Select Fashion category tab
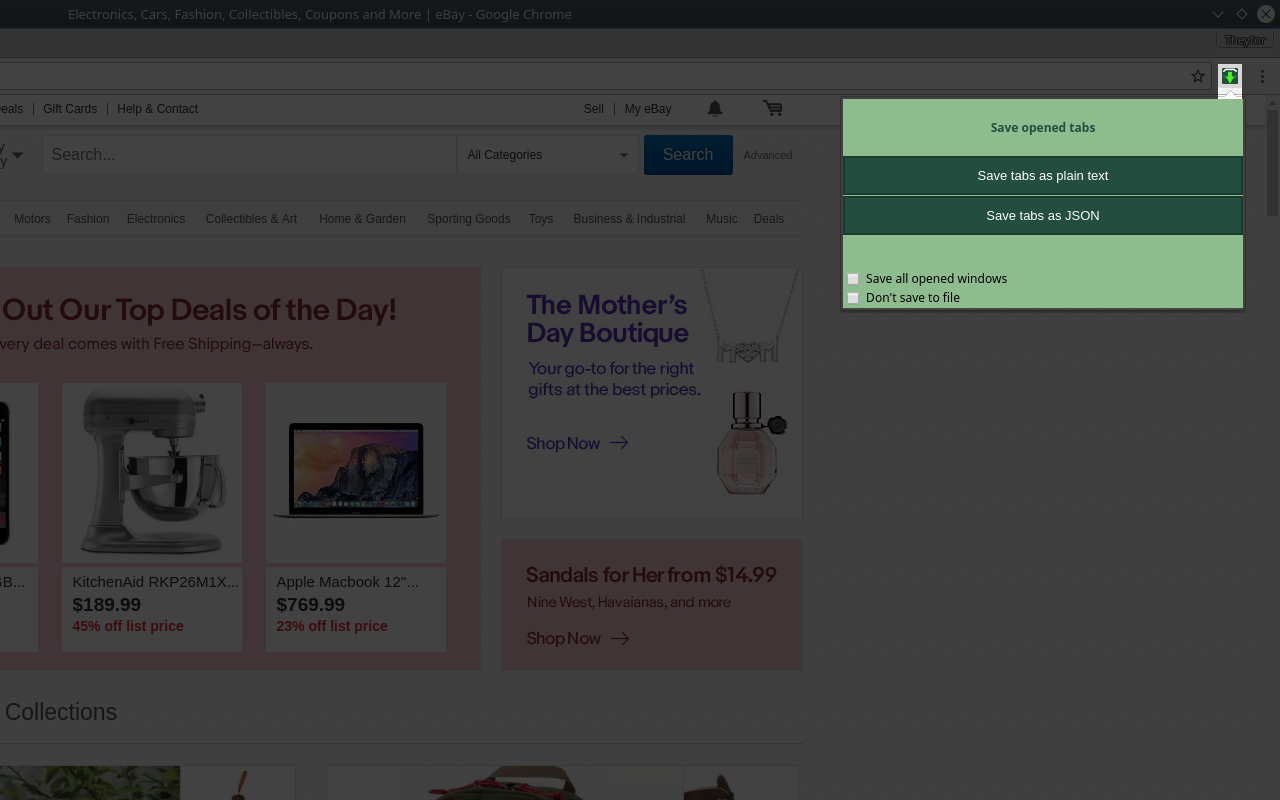The image size is (1280, 800). point(88,219)
